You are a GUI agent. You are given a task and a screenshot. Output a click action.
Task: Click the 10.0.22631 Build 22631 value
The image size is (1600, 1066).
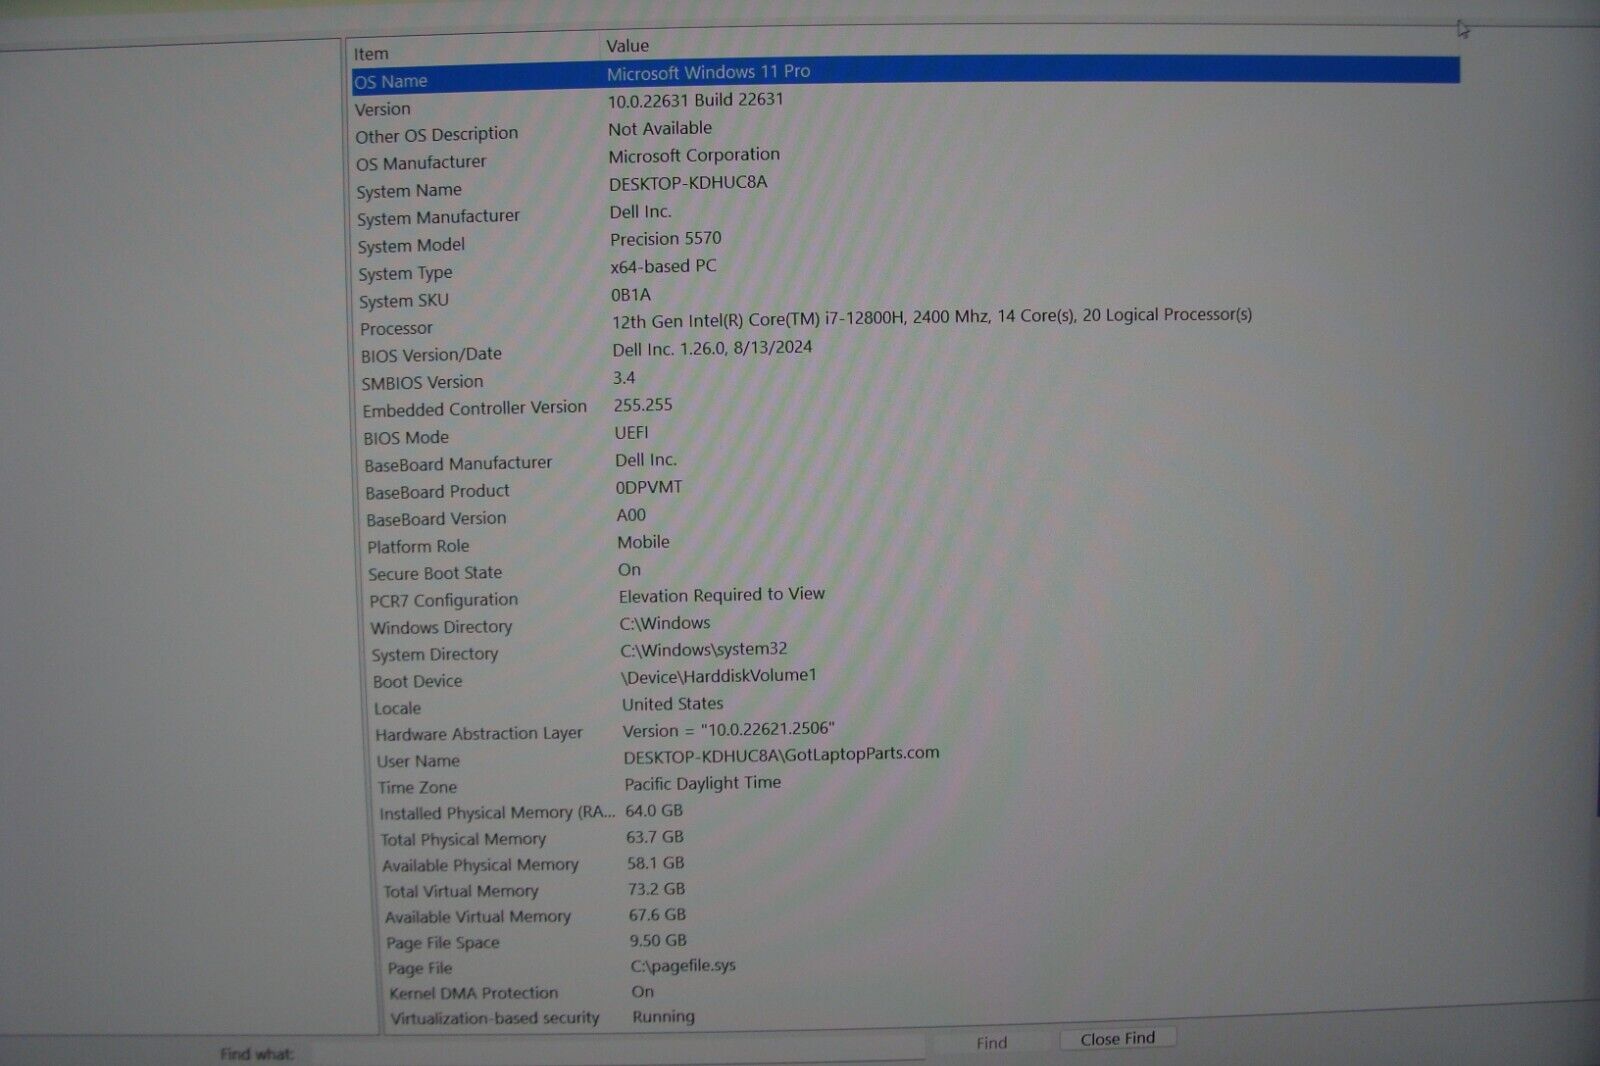696,100
